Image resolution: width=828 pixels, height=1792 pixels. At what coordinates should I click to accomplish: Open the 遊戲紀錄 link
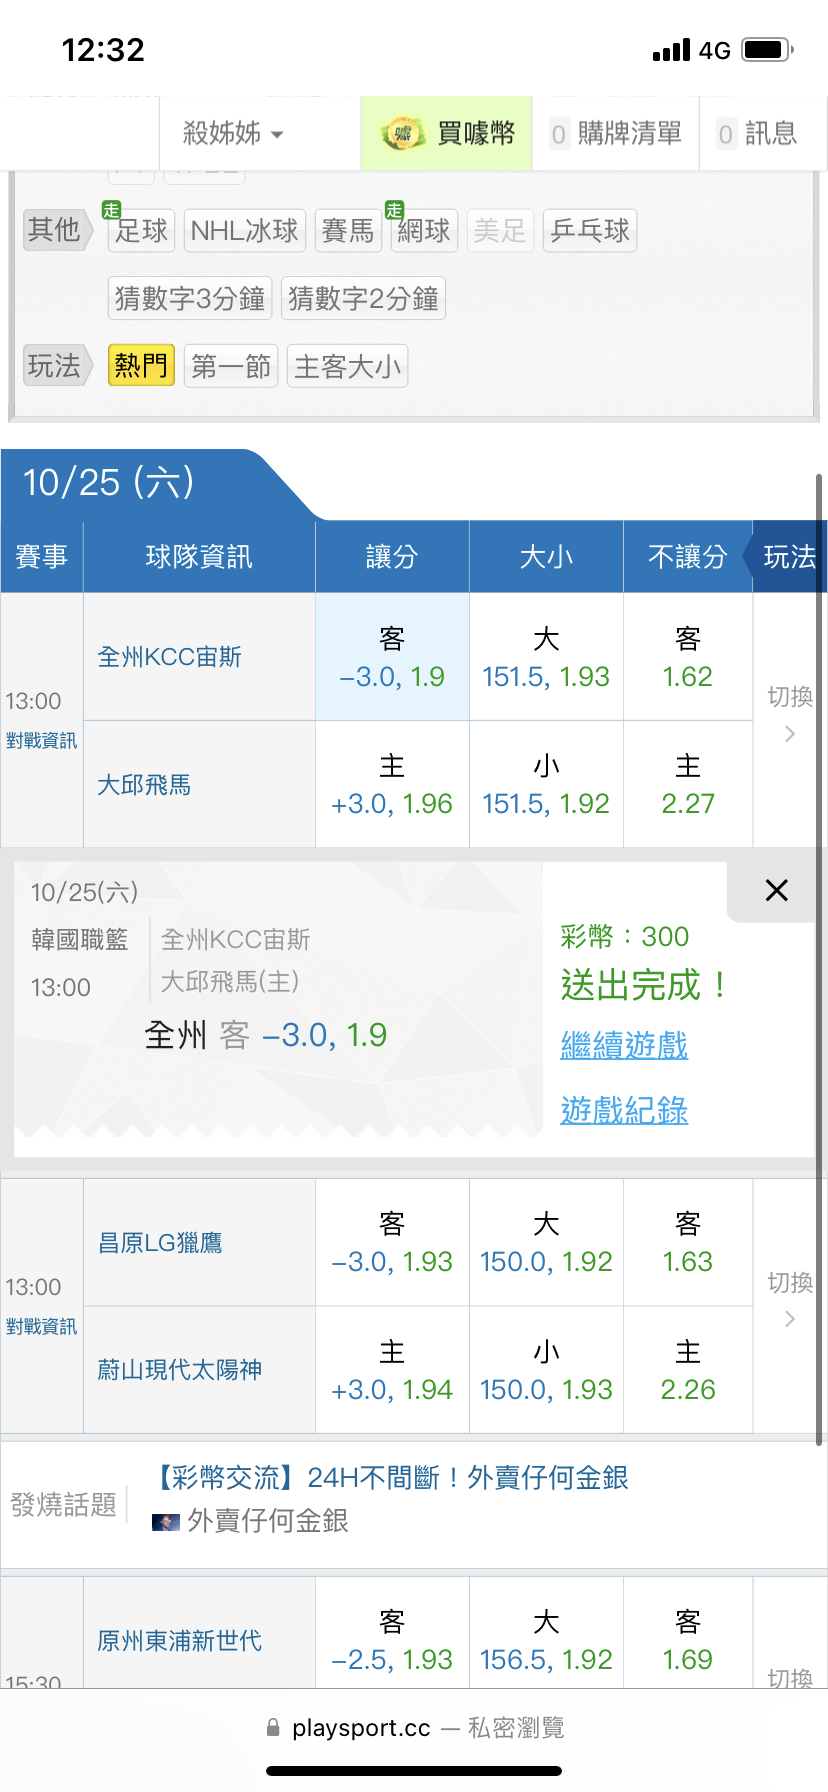click(x=624, y=1110)
